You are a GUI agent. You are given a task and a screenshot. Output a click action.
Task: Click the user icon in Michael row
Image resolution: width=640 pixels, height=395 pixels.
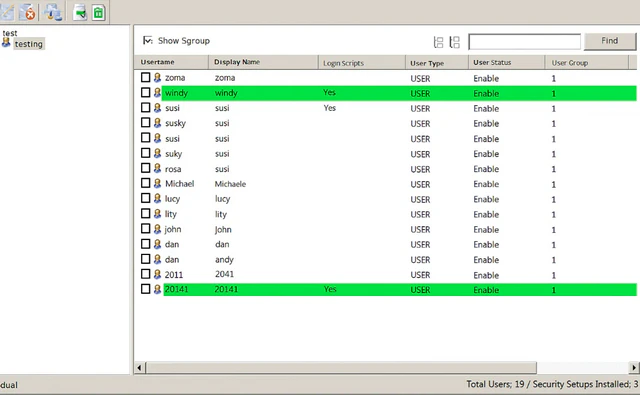[157, 184]
